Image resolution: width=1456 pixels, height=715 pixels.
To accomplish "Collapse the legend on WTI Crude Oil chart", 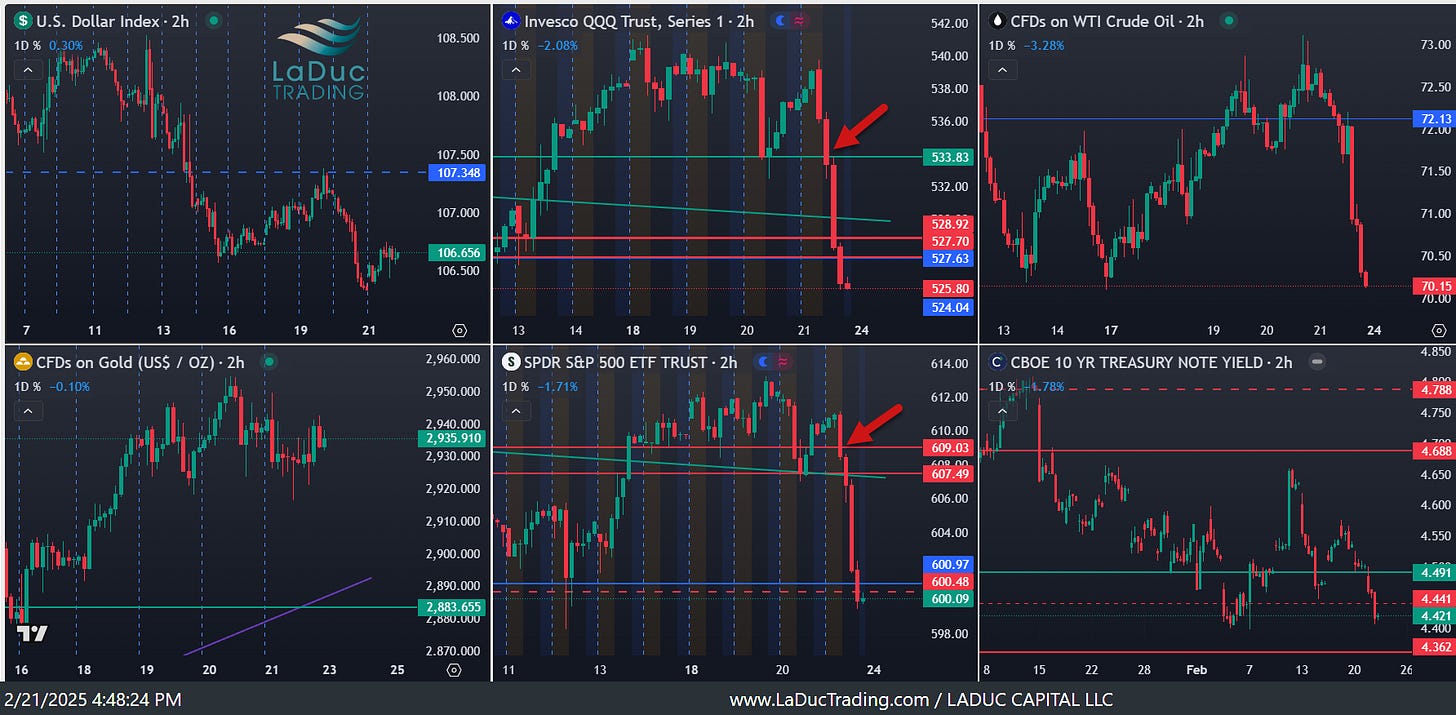I will coord(1002,70).
